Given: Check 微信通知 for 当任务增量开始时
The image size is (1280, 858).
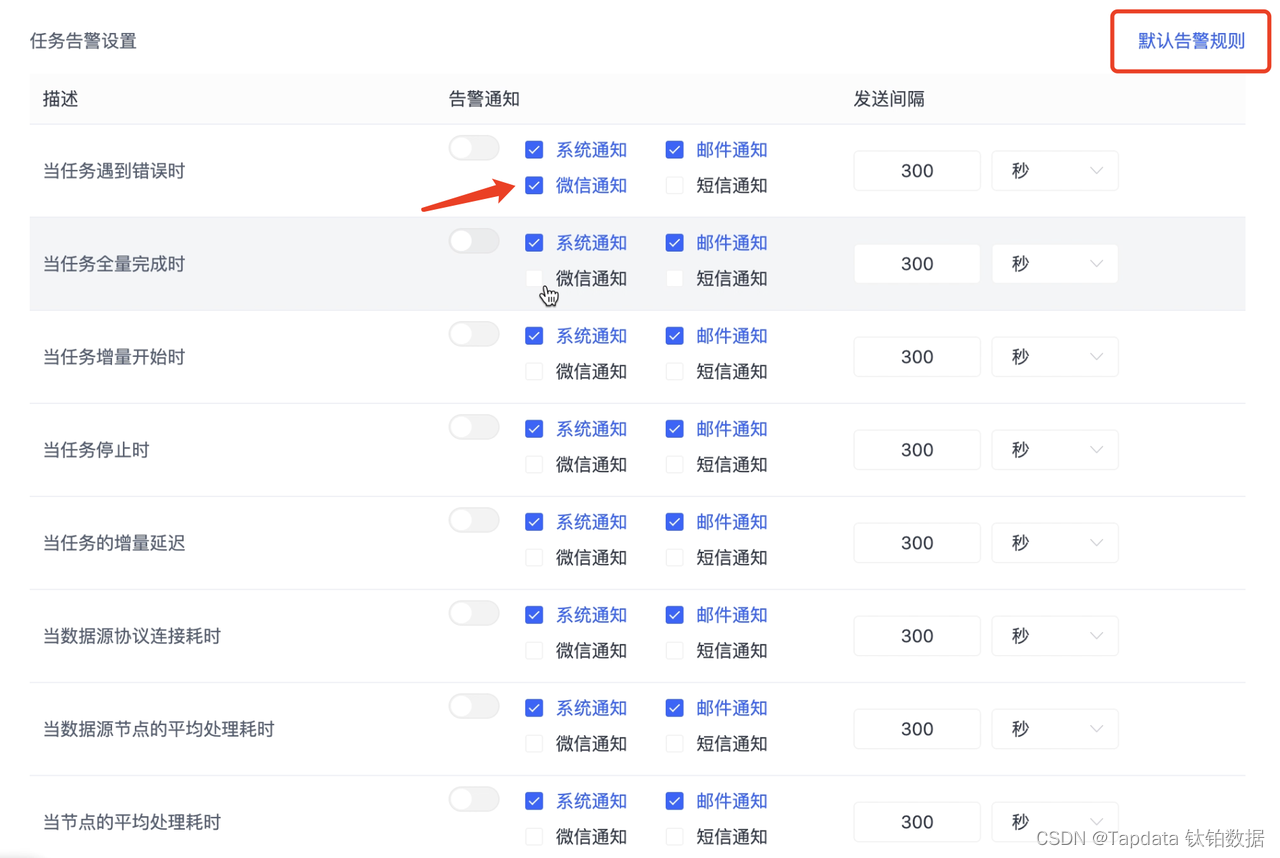Looking at the screenshot, I should click(x=534, y=371).
